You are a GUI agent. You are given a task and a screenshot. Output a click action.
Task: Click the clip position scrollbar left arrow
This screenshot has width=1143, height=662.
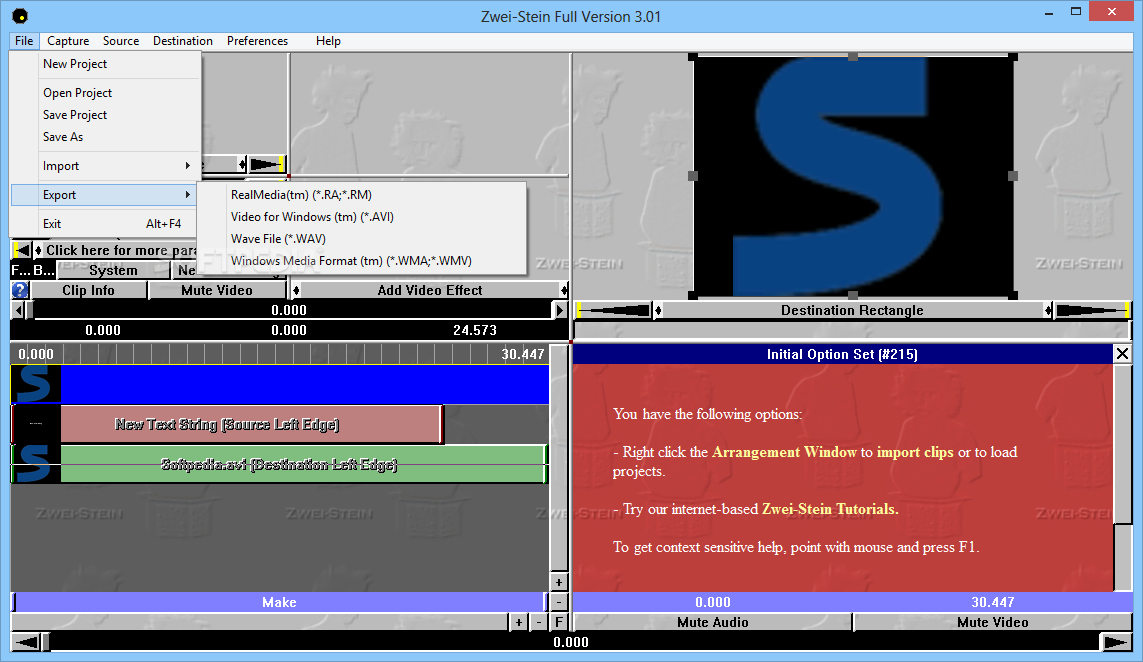(x=17, y=311)
